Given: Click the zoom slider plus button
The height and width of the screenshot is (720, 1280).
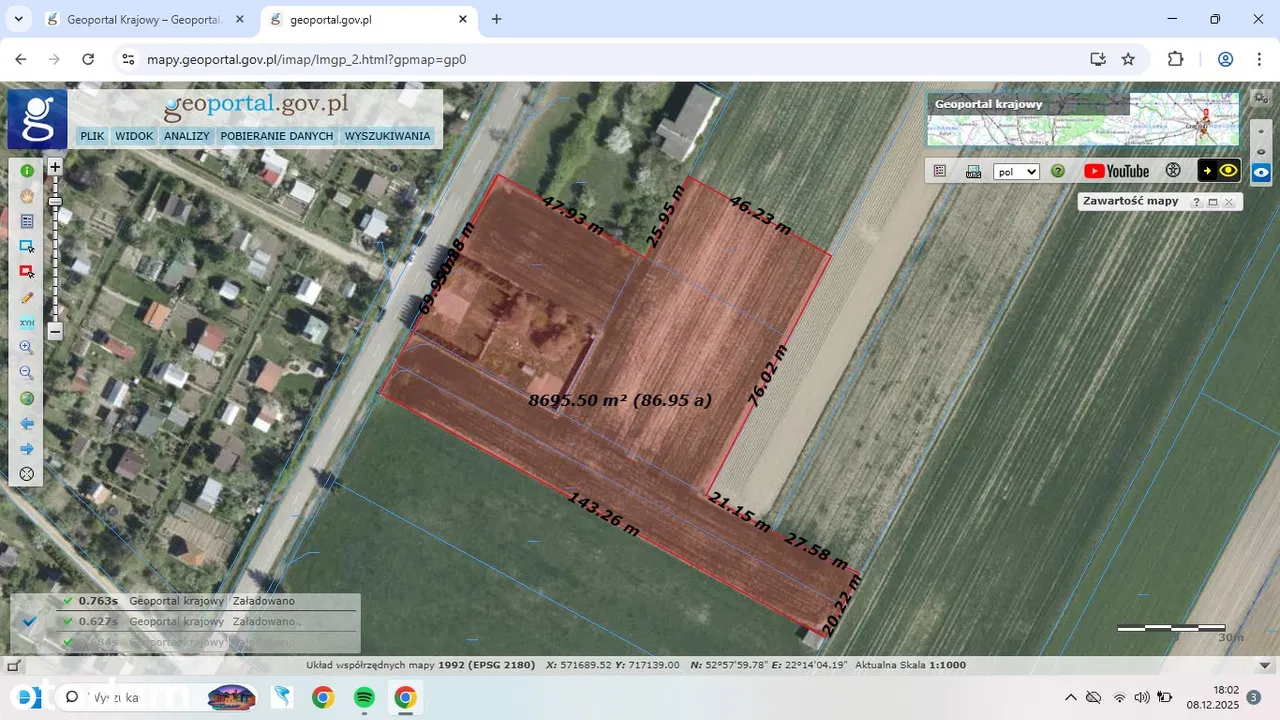Looking at the screenshot, I should [x=55, y=167].
